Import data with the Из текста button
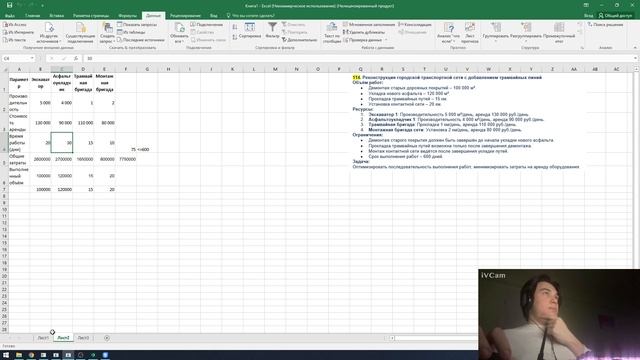 click(15, 40)
